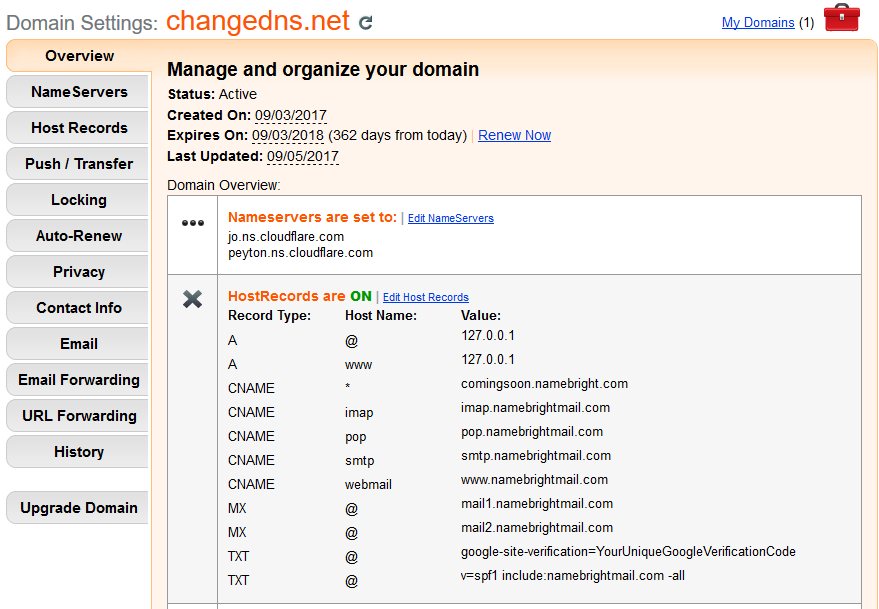The image size is (879, 609).
Task: Open the Locking tab
Action: tap(79, 200)
